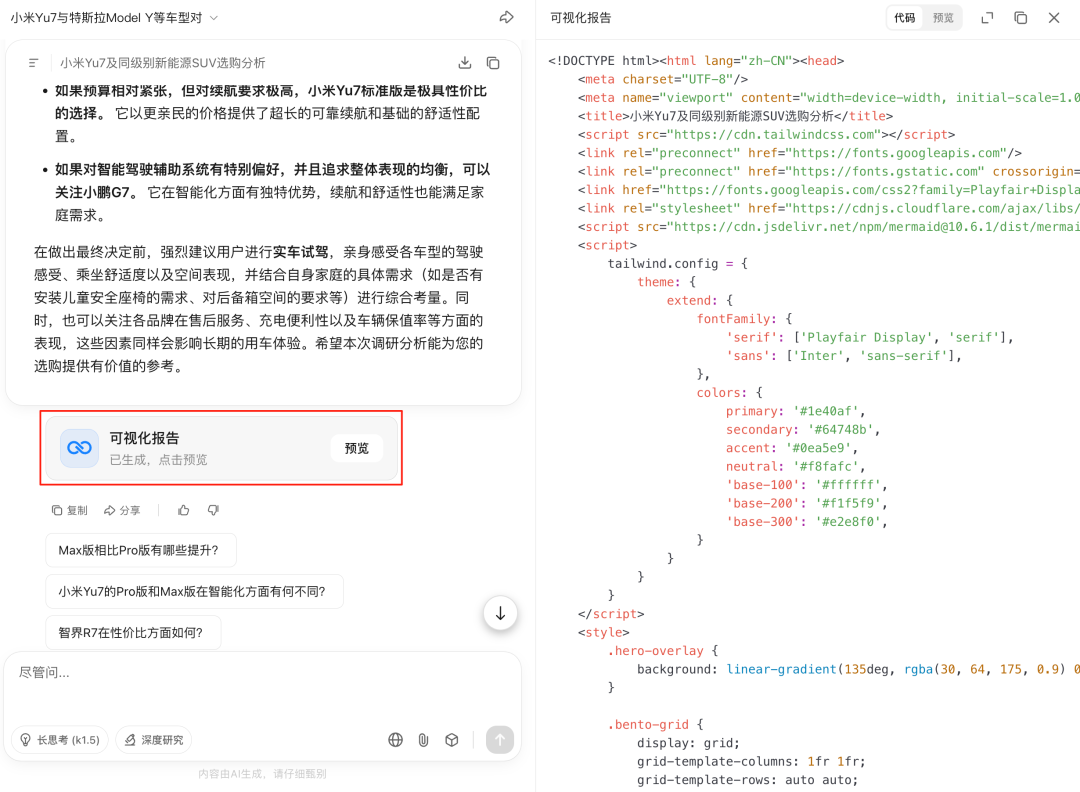This screenshot has height=792, width=1080.
Task: Click the document title '小米Yu7及同级别新能源SUV选购分析'
Action: point(163,63)
